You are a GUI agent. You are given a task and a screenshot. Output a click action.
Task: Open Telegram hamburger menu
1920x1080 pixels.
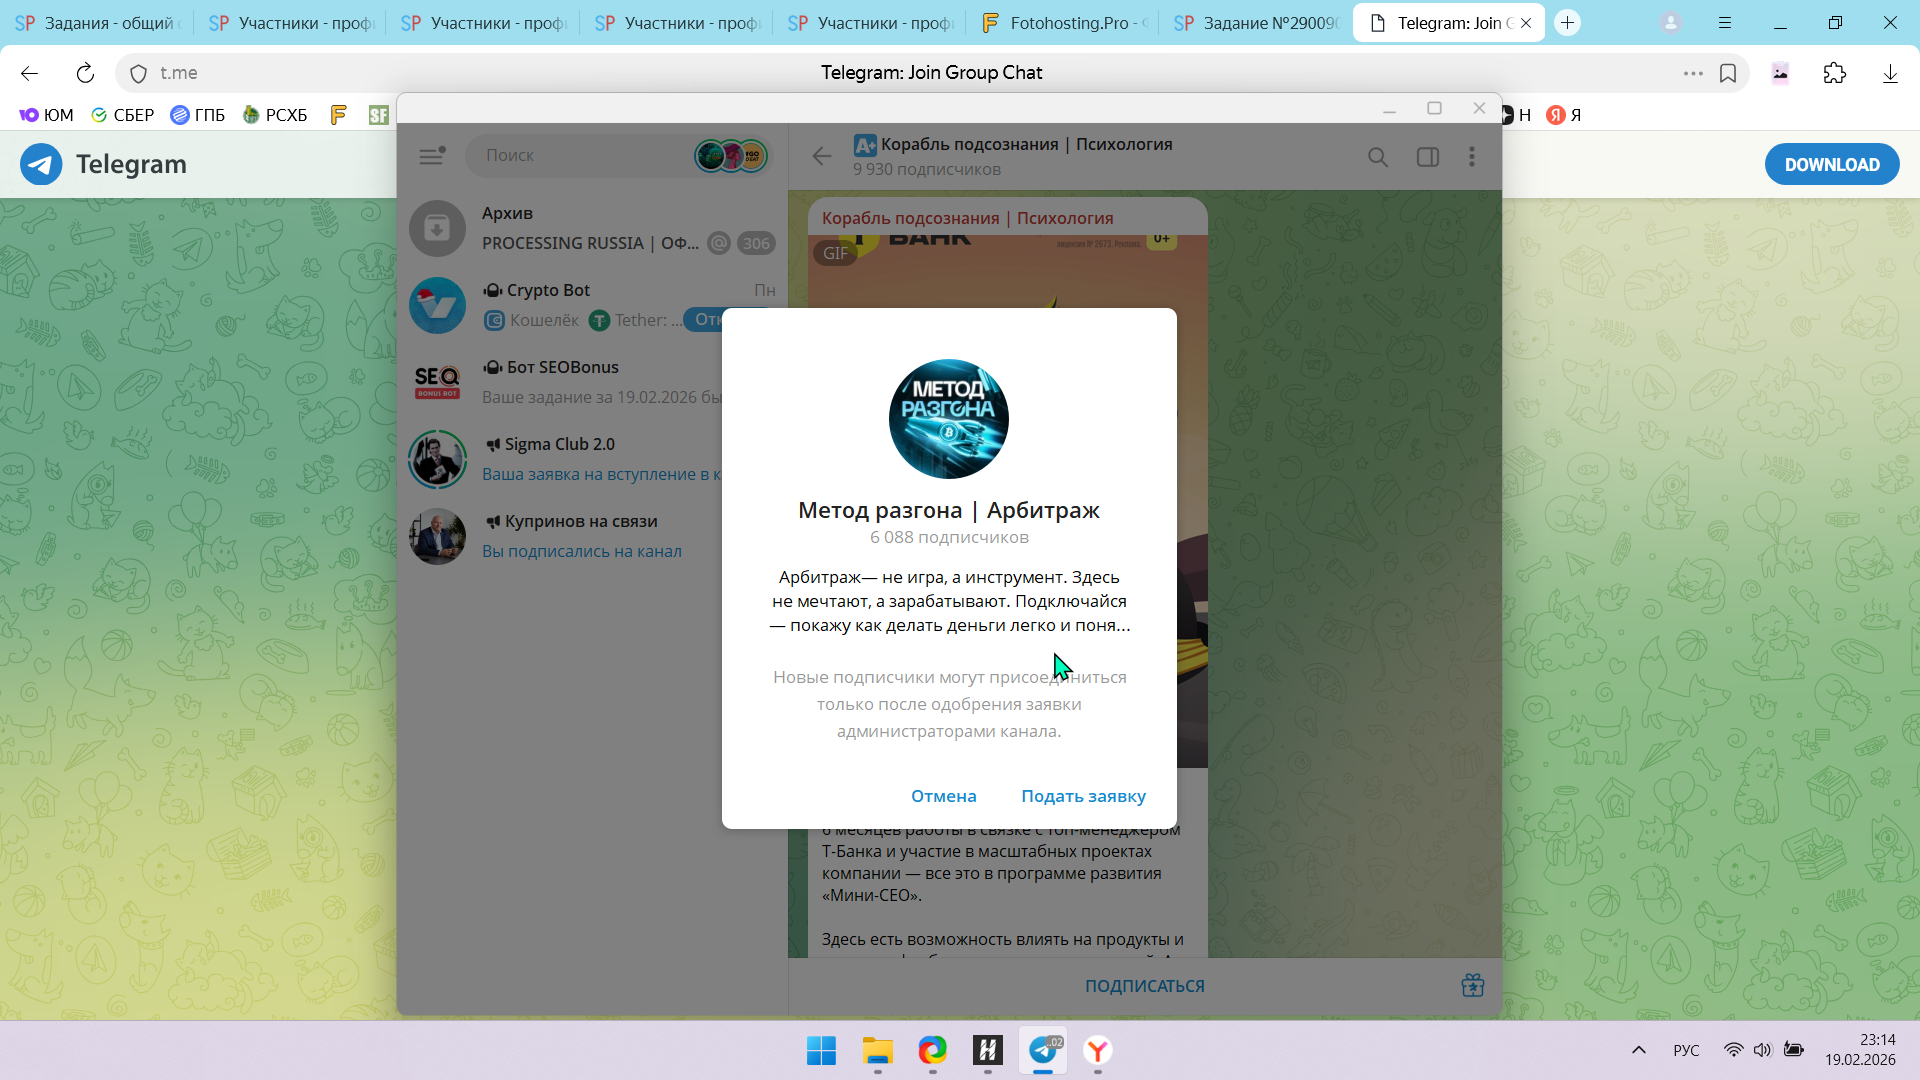(431, 156)
